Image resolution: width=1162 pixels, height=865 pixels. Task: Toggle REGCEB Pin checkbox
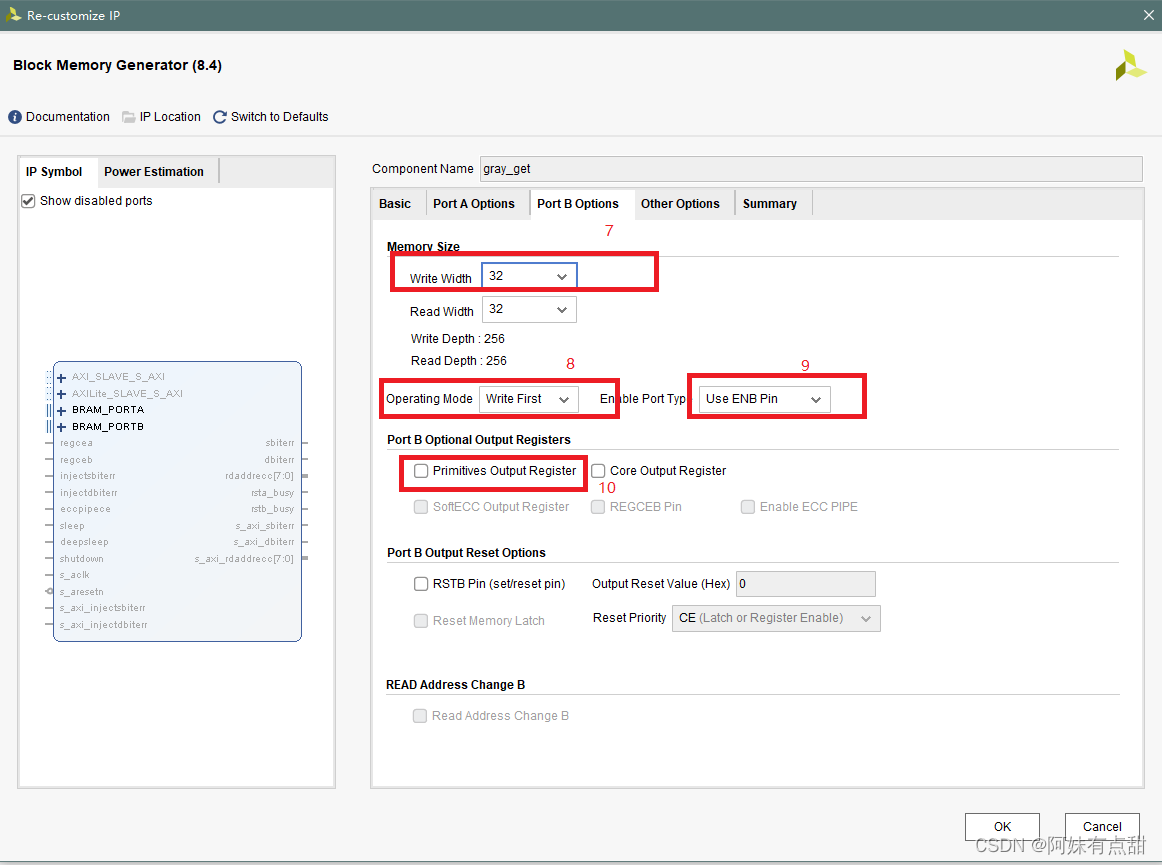tap(598, 507)
